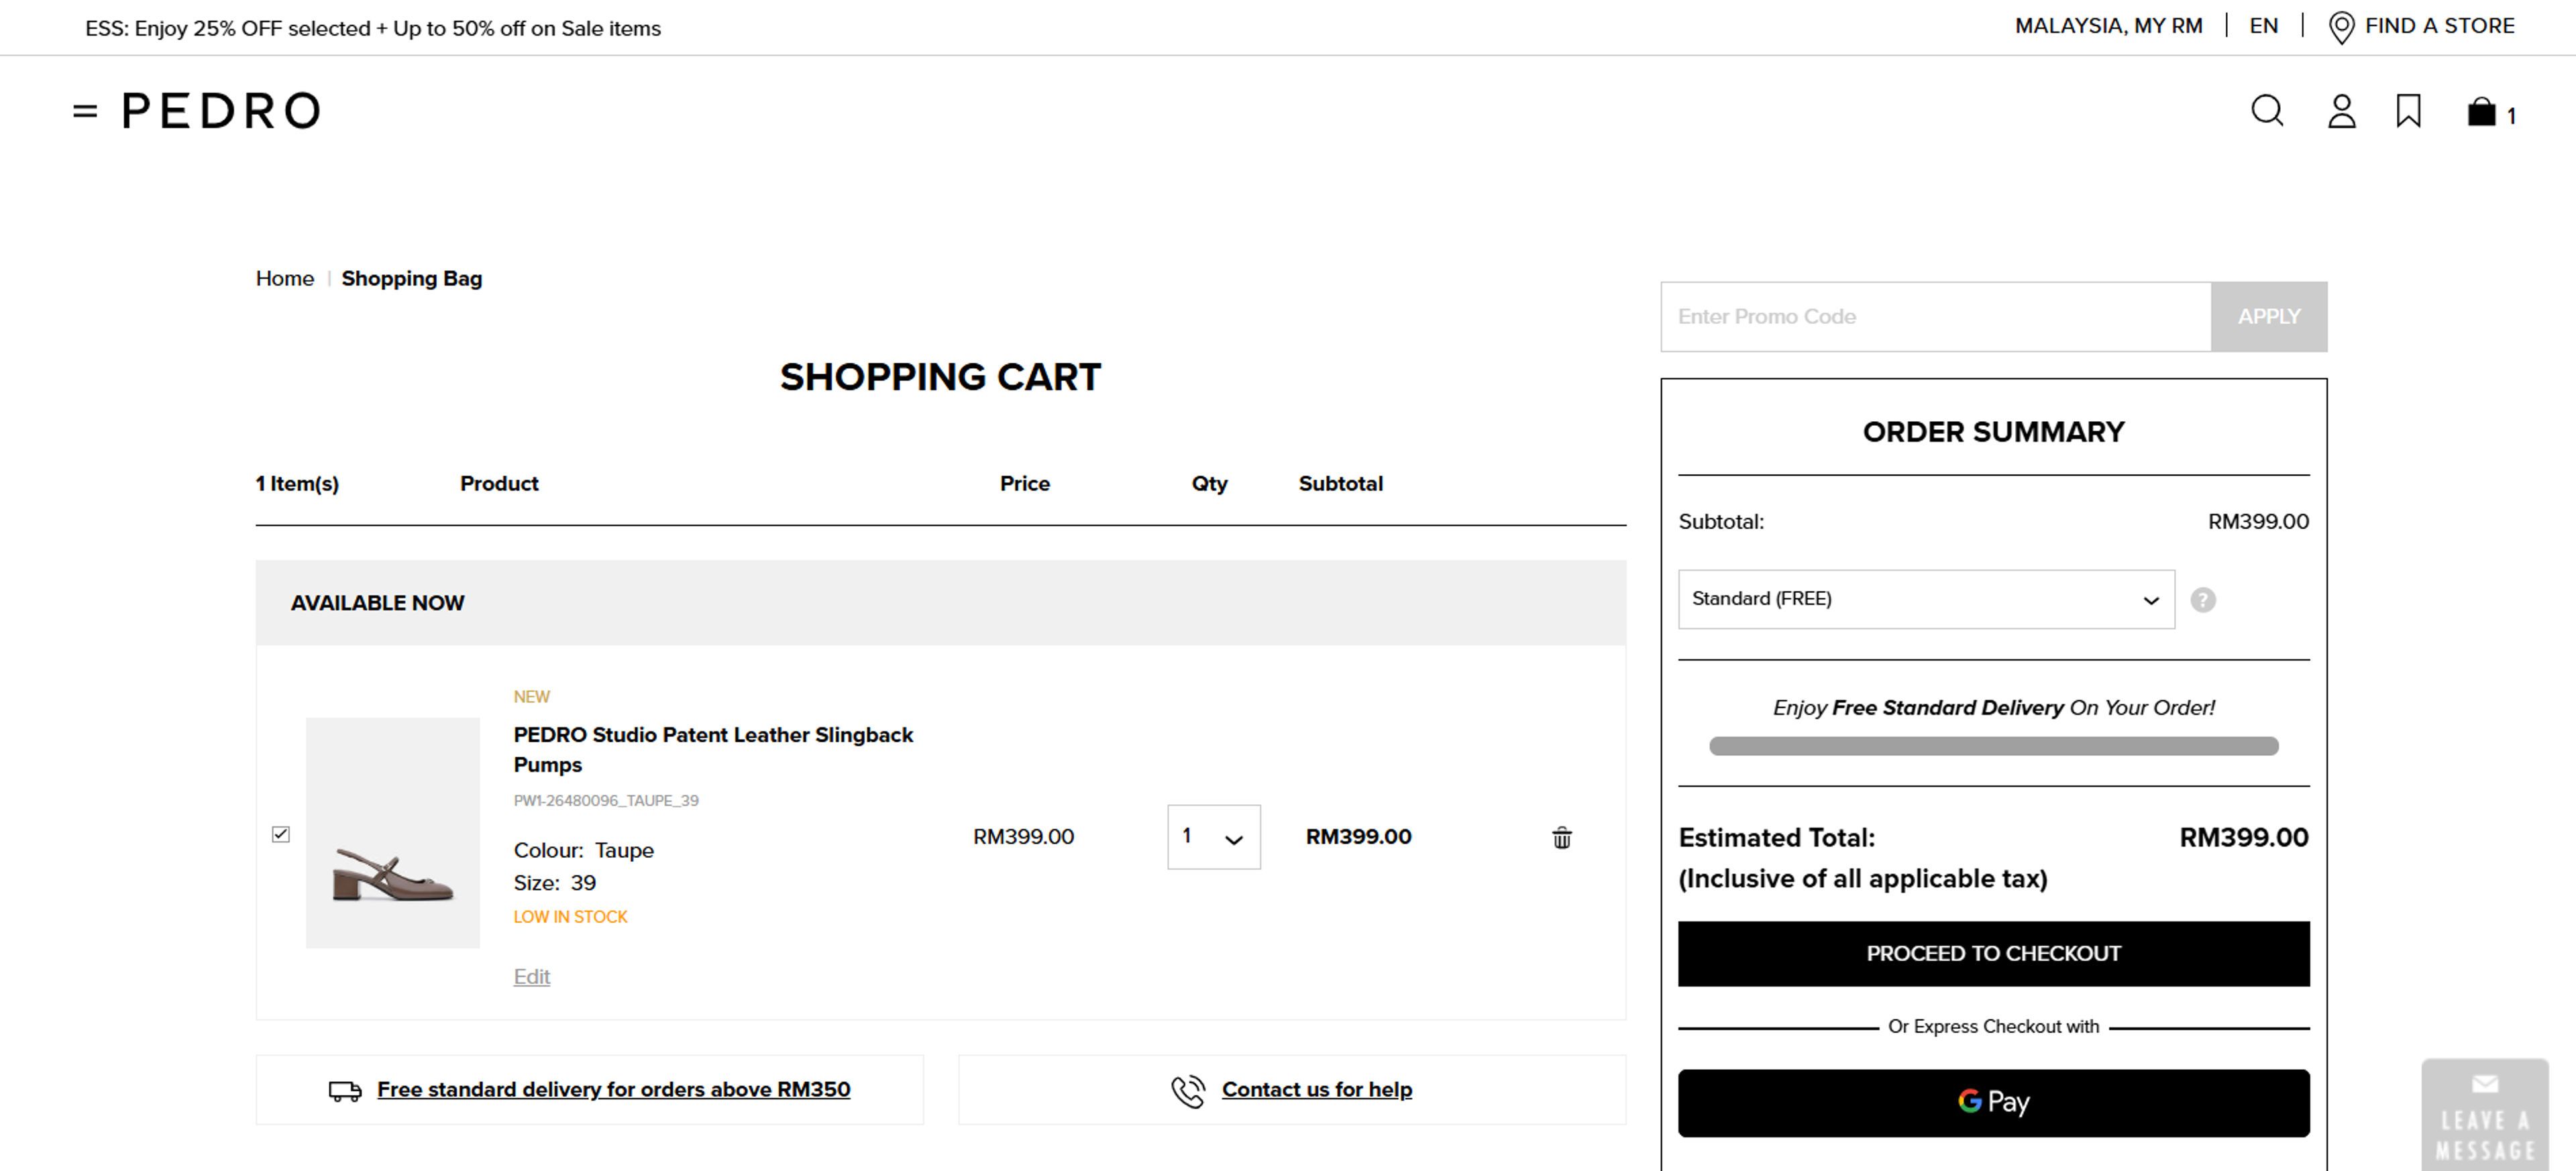Click the free delivery progress bar
This screenshot has width=2576, height=1171.
[x=1993, y=746]
